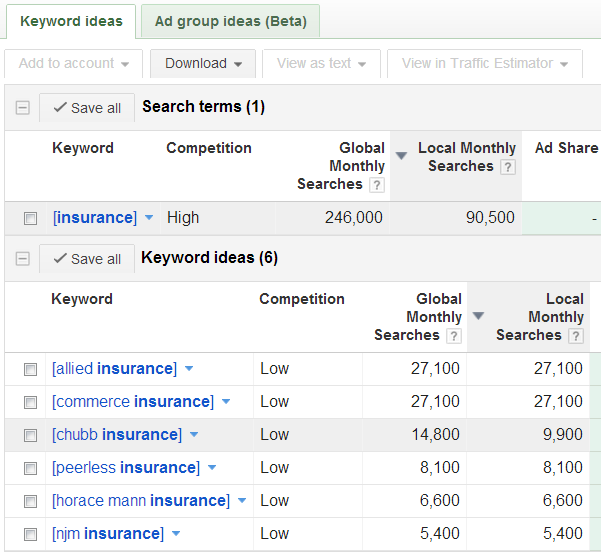Screen dimensions: 601x558
Task: Sort by Competition column in Search terms
Action: point(209,148)
